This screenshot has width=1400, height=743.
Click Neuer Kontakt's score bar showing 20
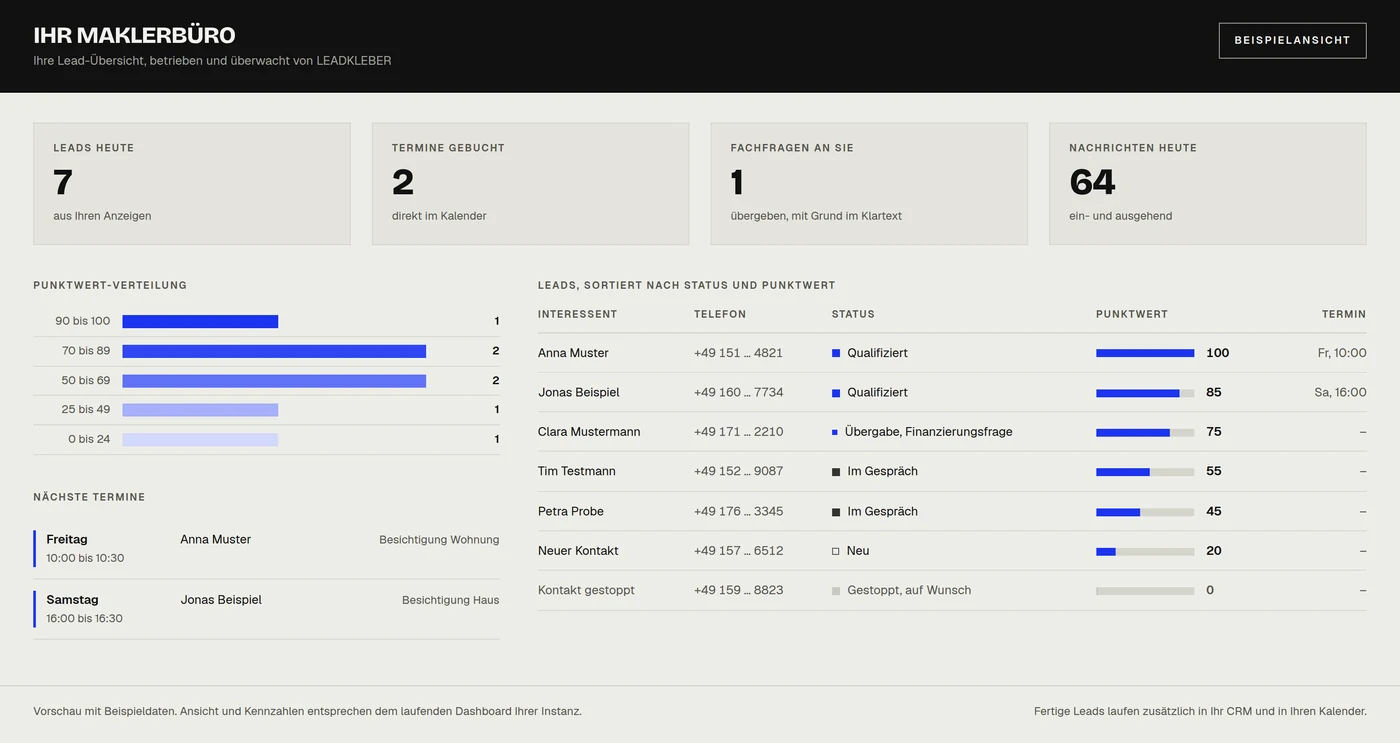pos(1145,551)
